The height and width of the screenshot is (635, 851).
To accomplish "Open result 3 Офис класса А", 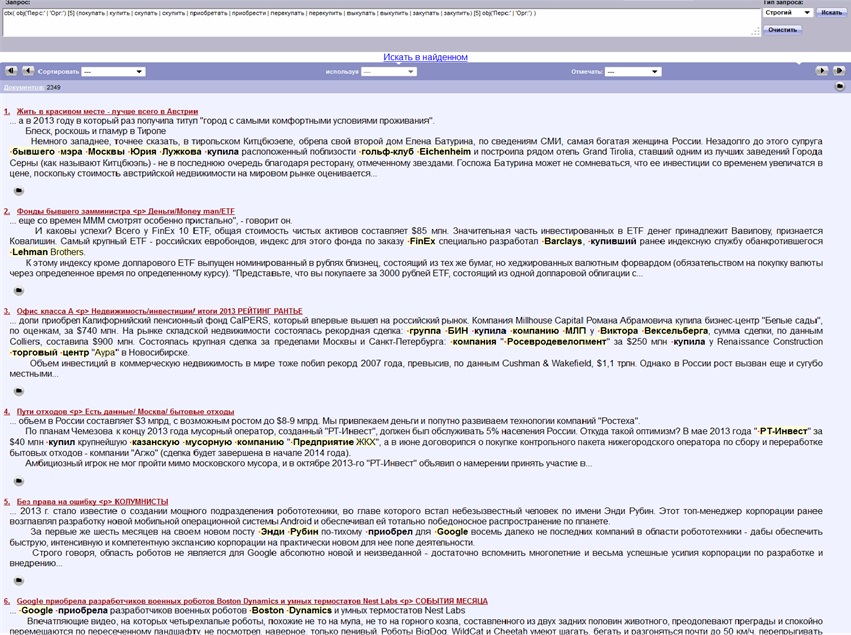I will click(x=159, y=312).
